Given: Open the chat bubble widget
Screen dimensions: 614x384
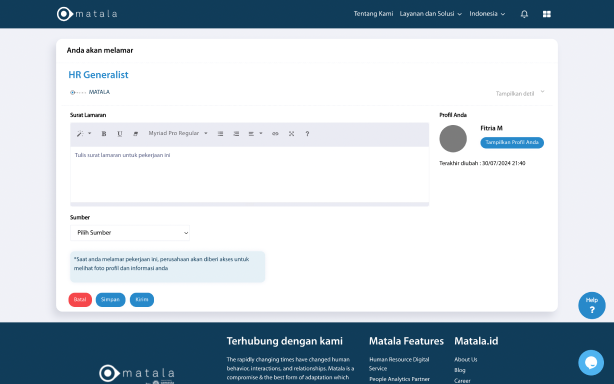Looking at the screenshot, I should 591,362.
